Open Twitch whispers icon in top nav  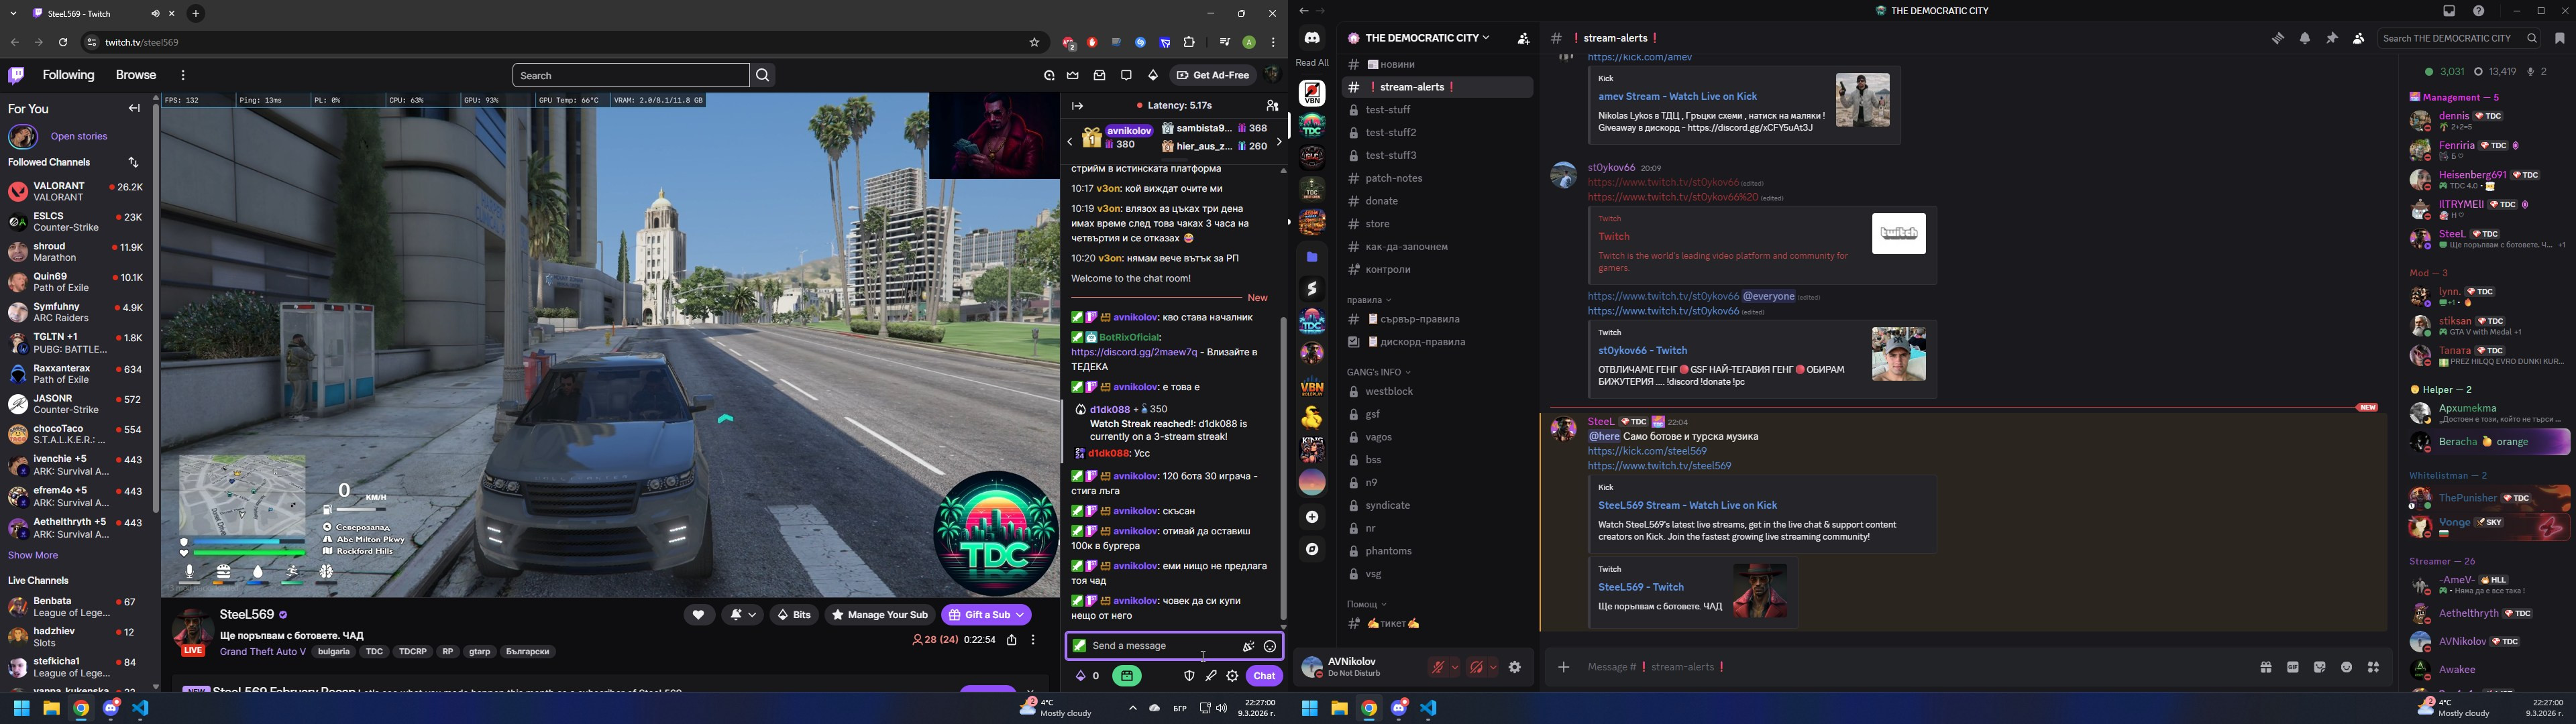(x=1126, y=75)
